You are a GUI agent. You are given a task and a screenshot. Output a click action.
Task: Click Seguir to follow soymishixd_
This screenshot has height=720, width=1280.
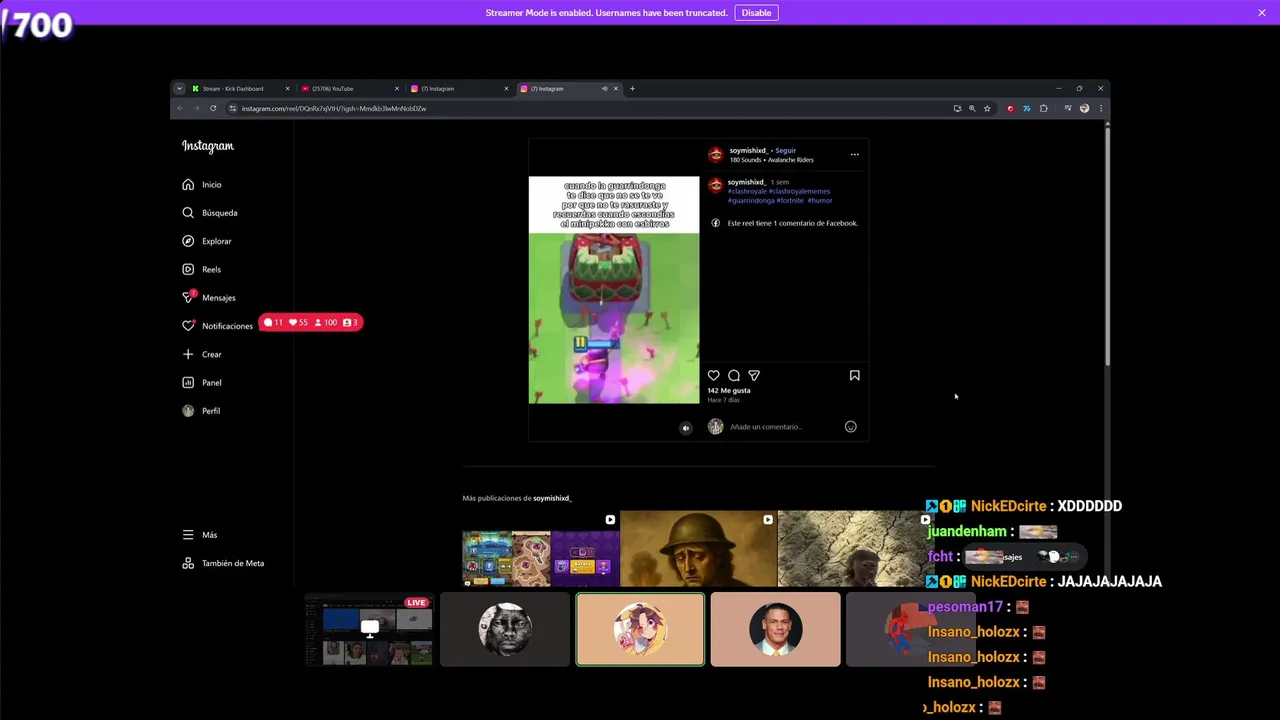tap(786, 151)
